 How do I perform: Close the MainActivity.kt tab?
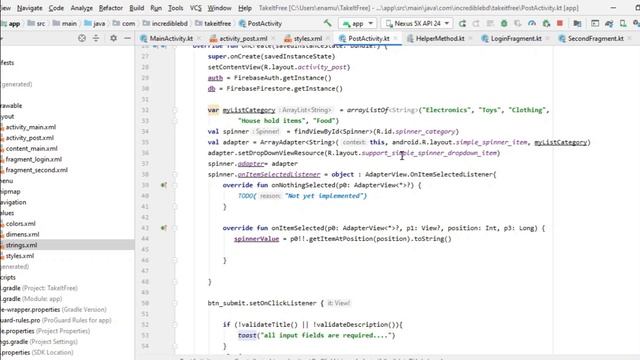click(199, 39)
